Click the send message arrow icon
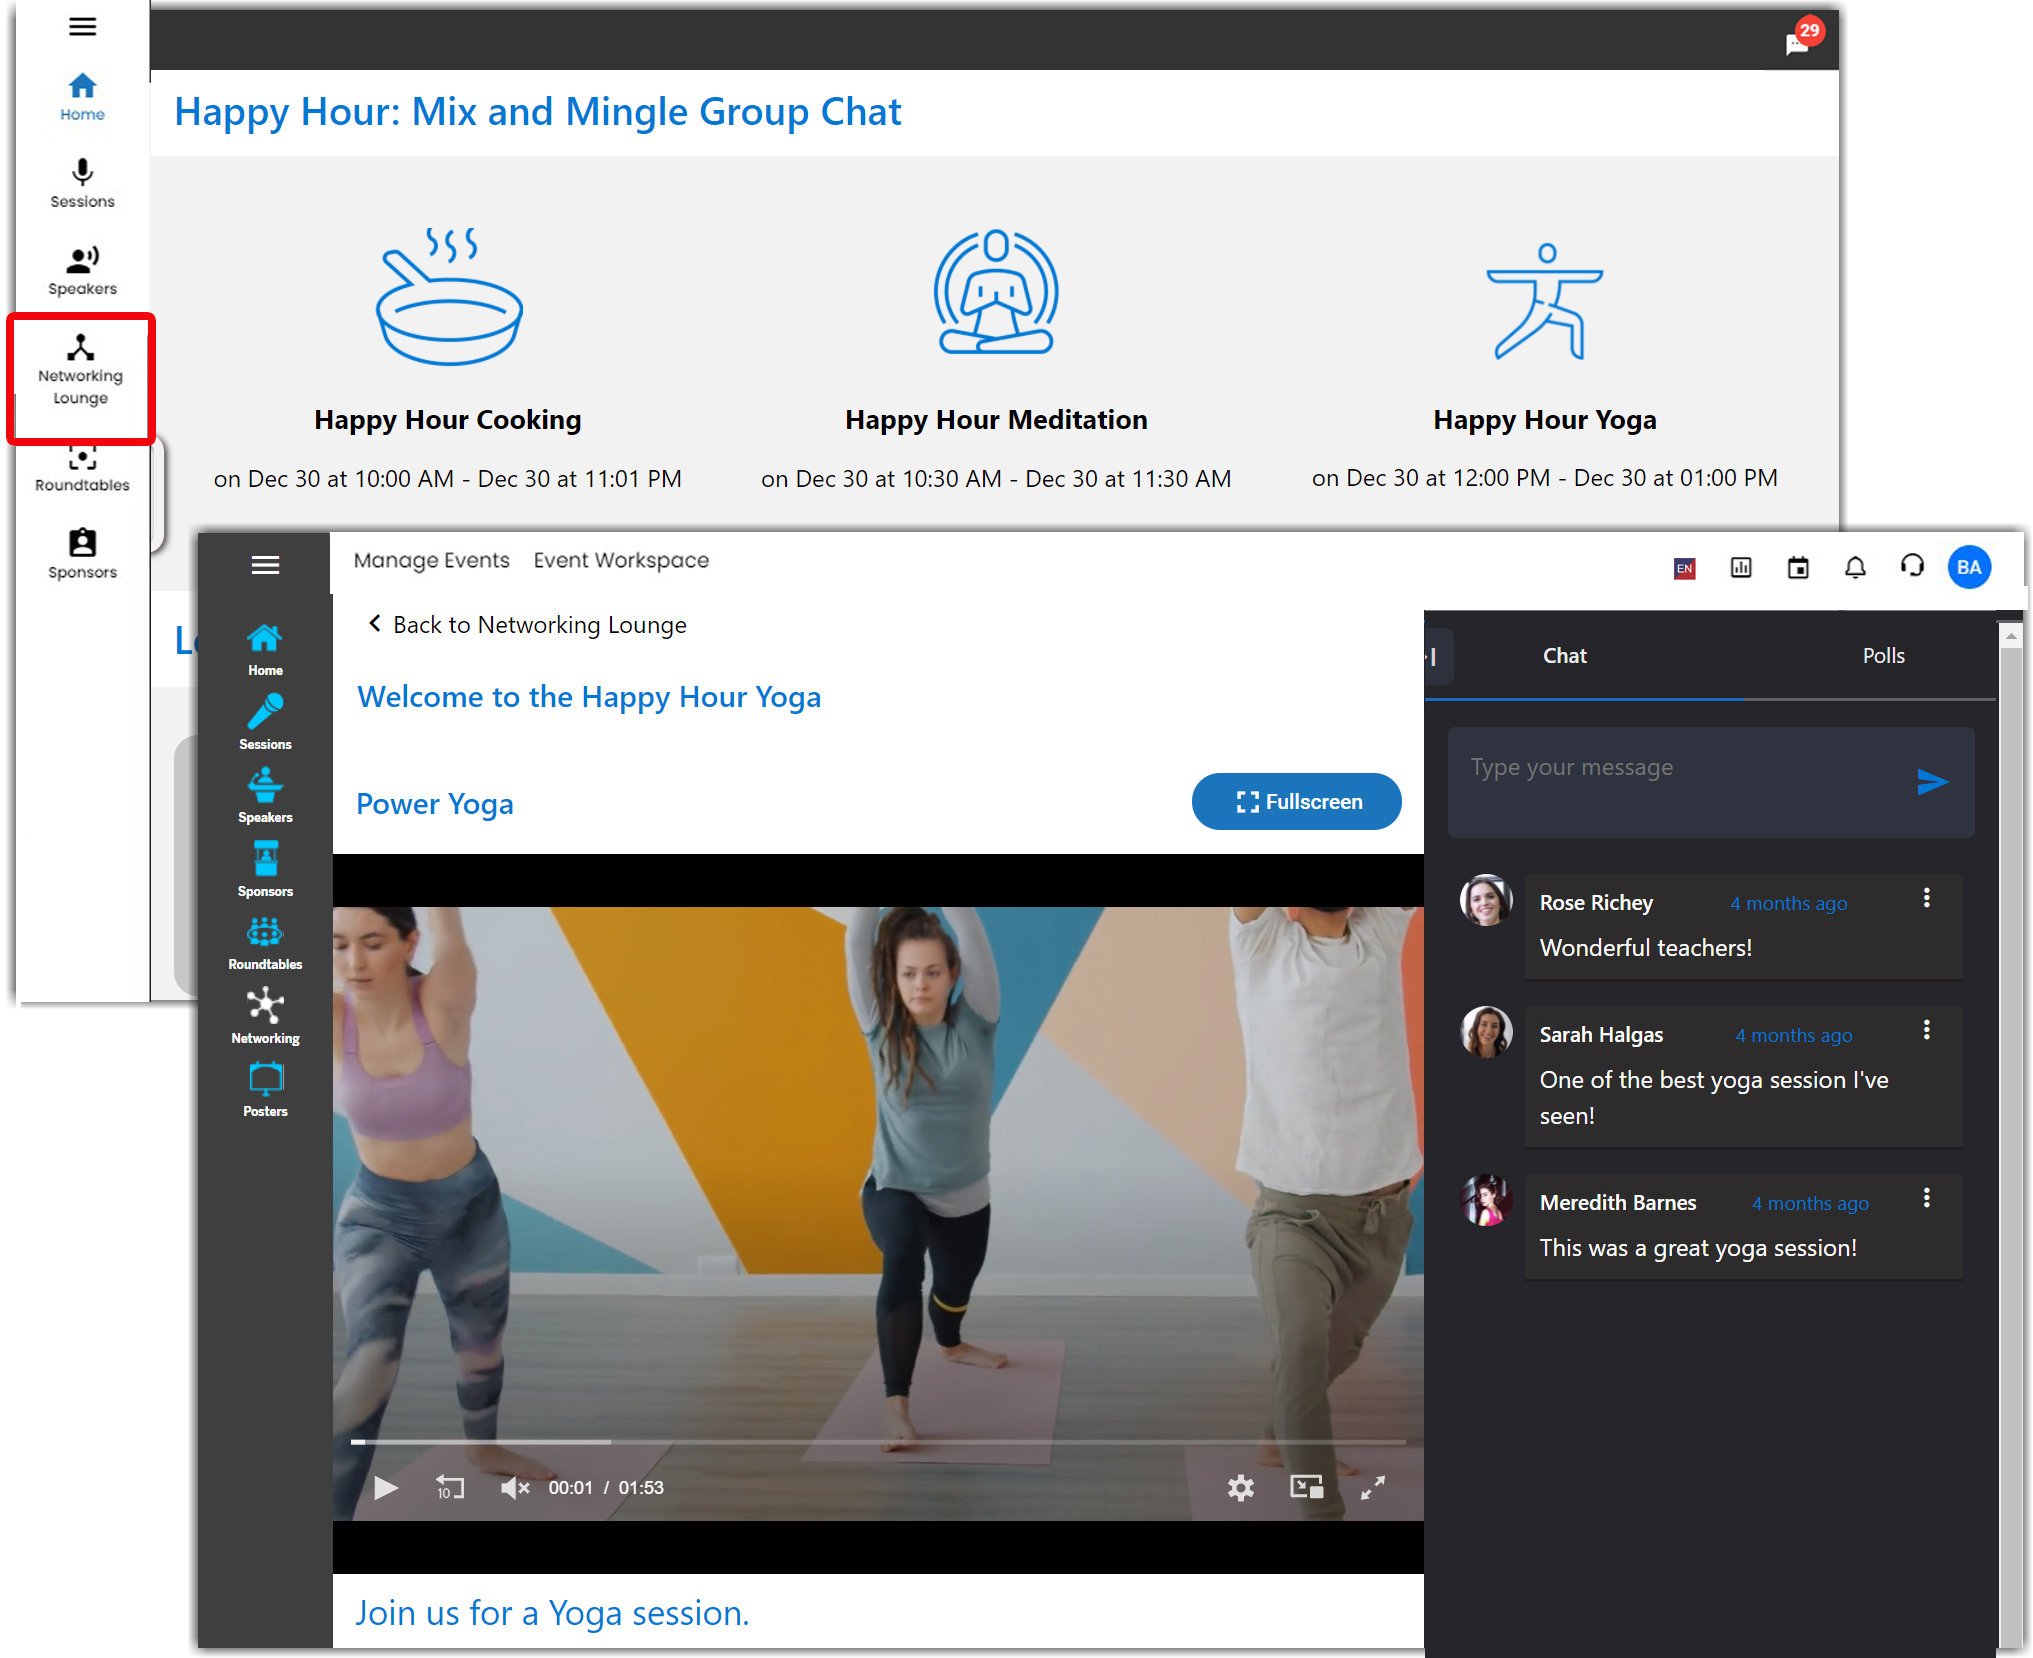 coord(1931,781)
